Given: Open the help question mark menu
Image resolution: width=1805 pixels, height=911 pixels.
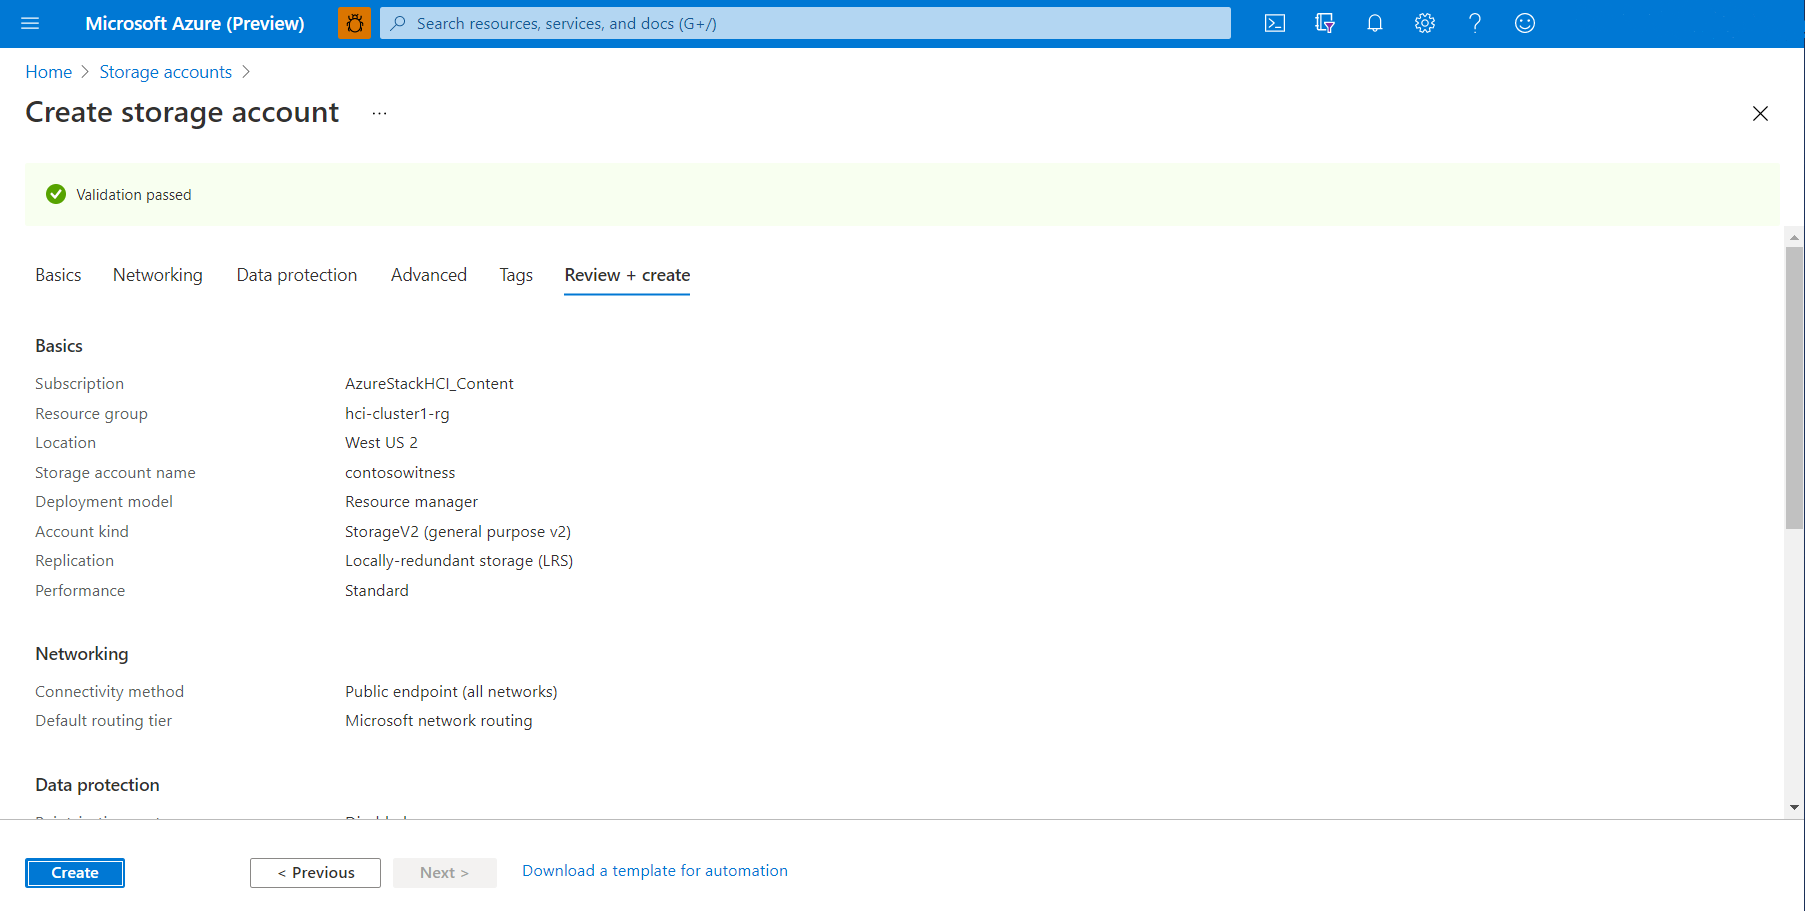Looking at the screenshot, I should (x=1474, y=23).
